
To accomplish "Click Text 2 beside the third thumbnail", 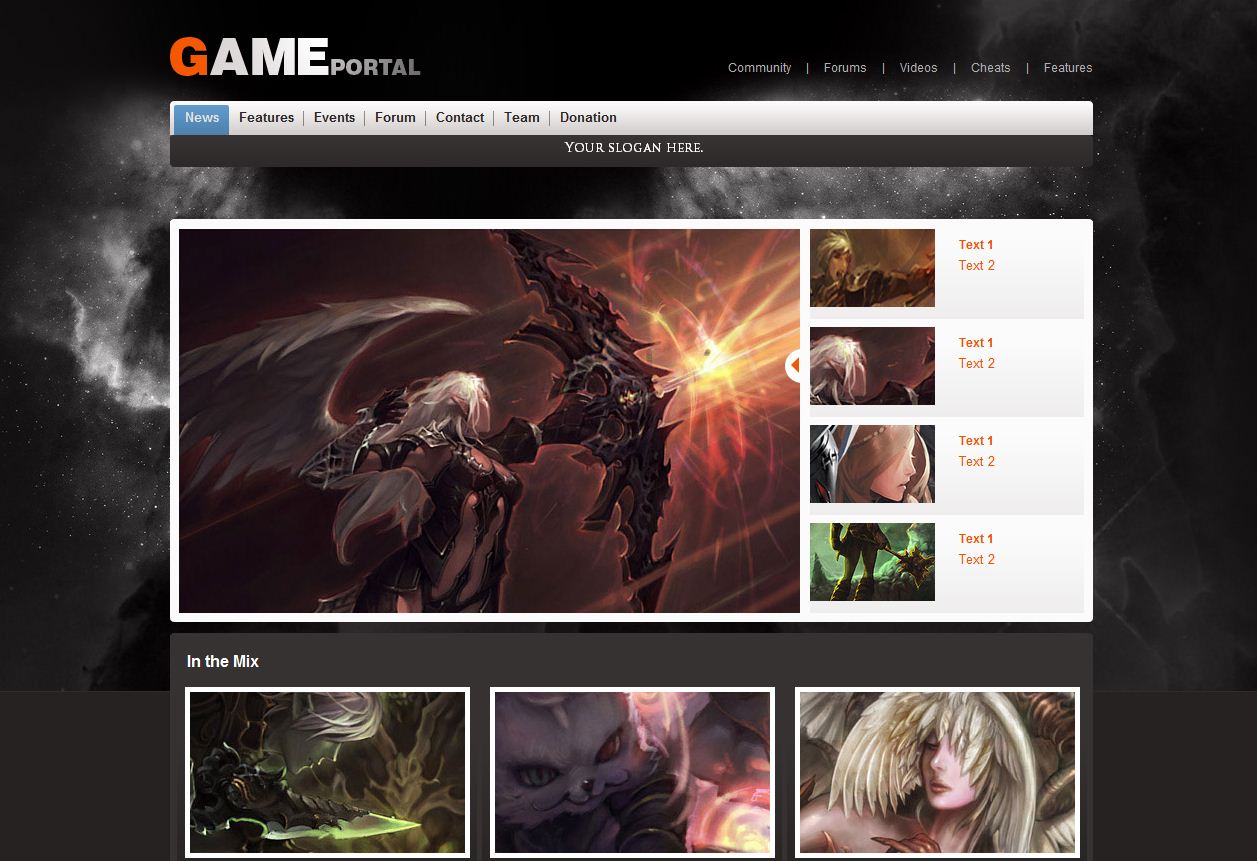I will (x=977, y=462).
